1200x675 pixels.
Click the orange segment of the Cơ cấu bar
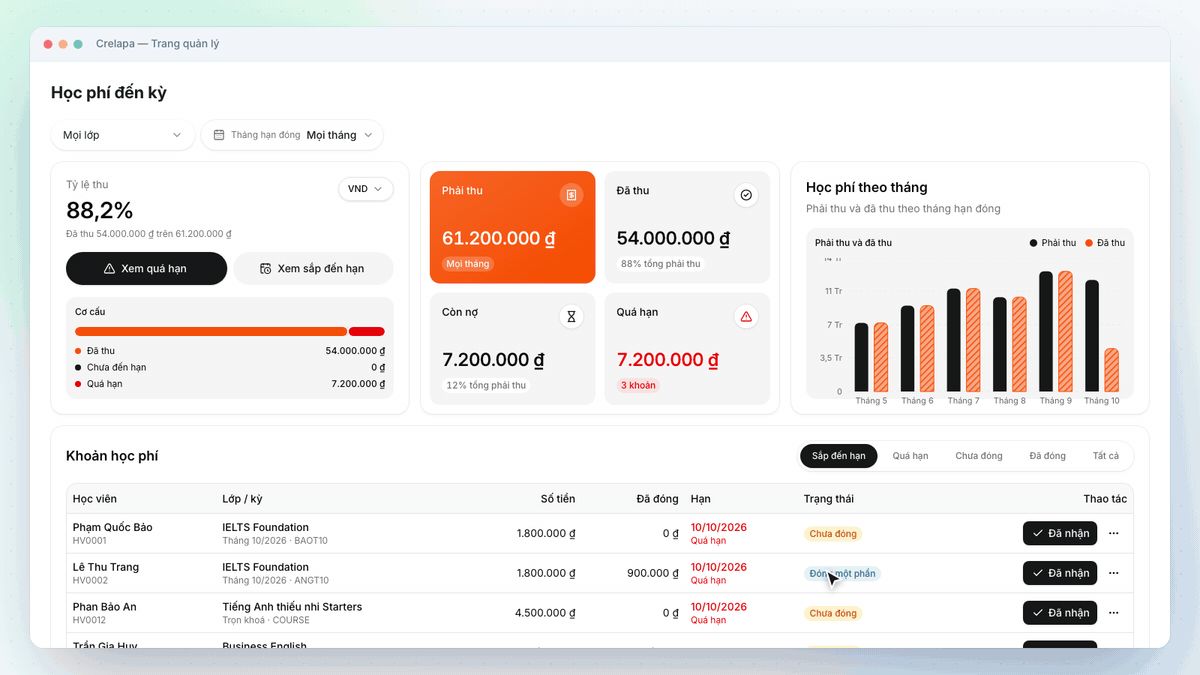pyautogui.click(x=211, y=332)
